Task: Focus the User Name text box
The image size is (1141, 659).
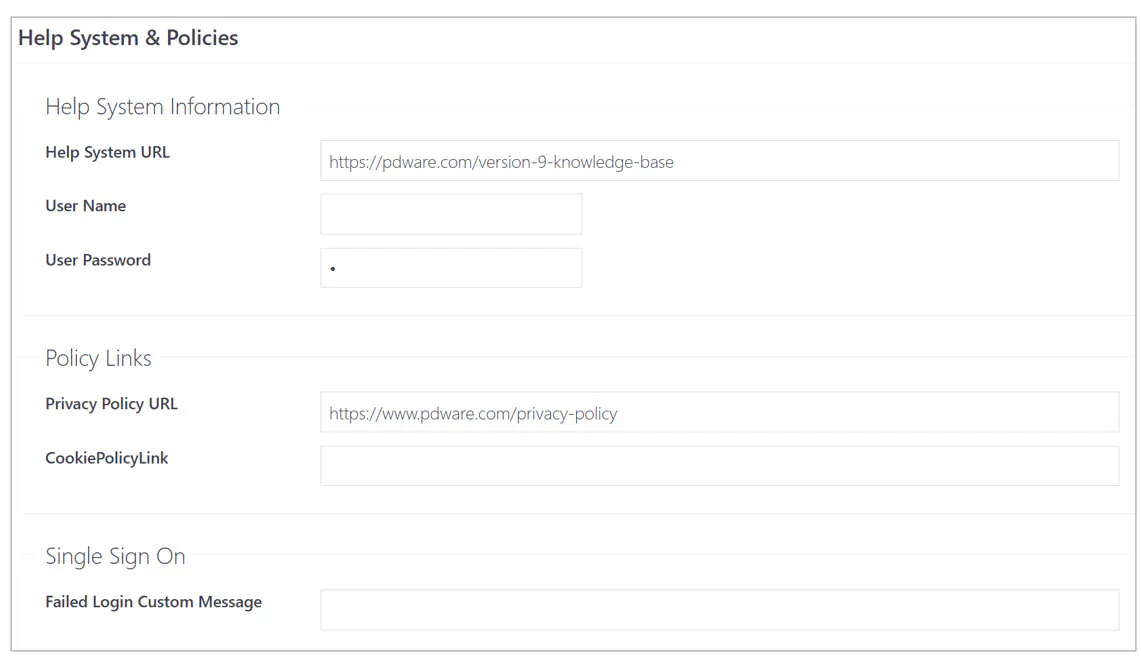Action: point(451,214)
